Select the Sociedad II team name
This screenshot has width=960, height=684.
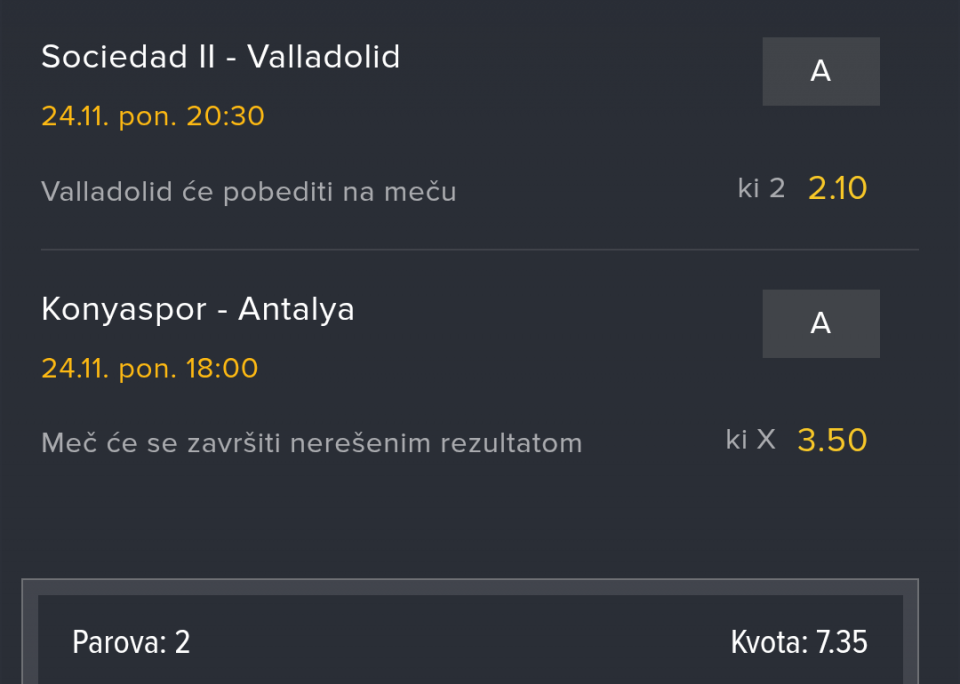(128, 57)
